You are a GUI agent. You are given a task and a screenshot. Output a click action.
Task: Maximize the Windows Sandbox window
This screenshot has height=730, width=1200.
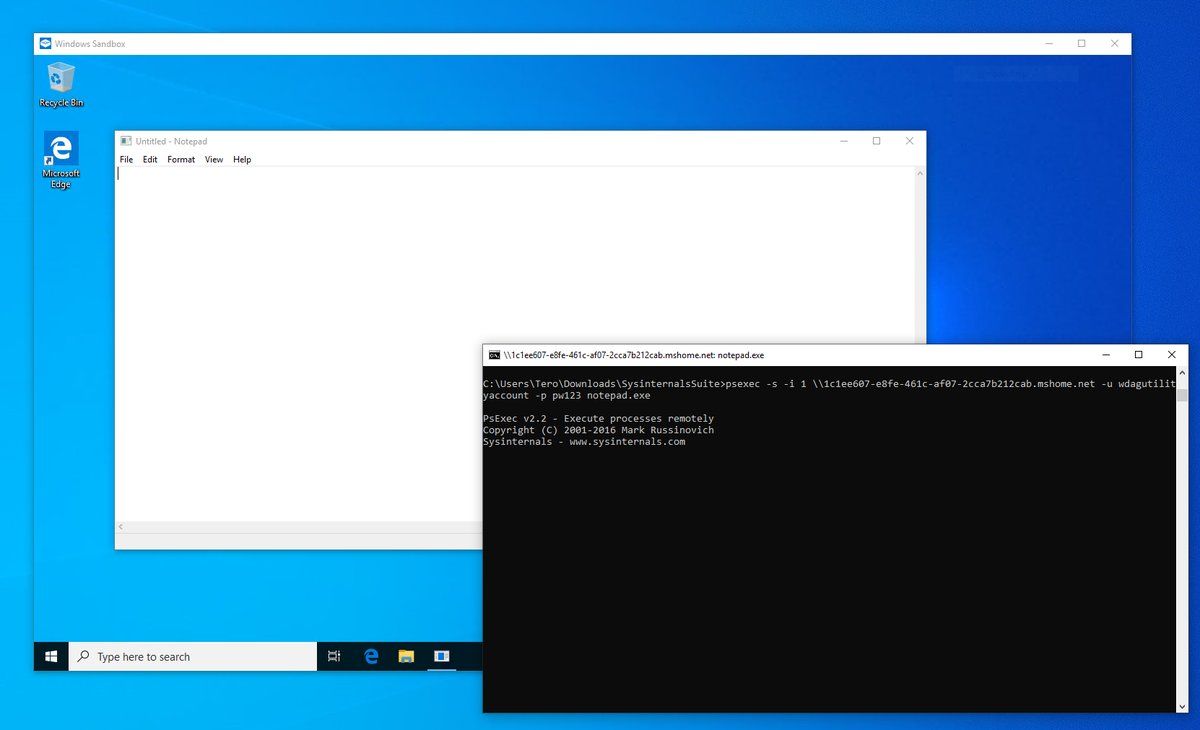pos(1082,44)
